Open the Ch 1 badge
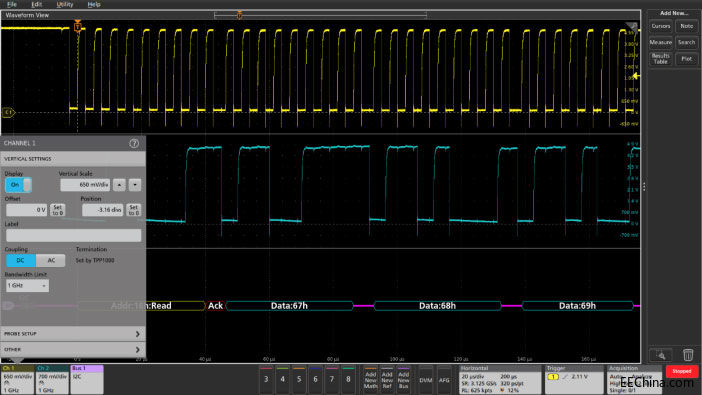Image resolution: width=702 pixels, height=395 pixels. 17,379
